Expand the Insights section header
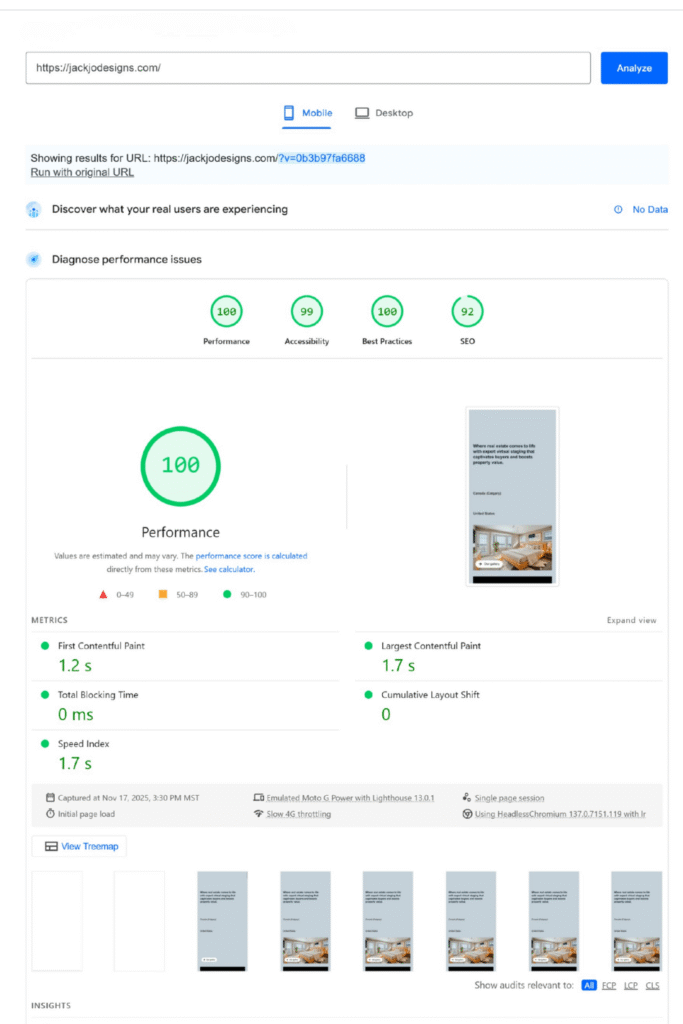Screen dimensions: 683x1024 point(50,1006)
